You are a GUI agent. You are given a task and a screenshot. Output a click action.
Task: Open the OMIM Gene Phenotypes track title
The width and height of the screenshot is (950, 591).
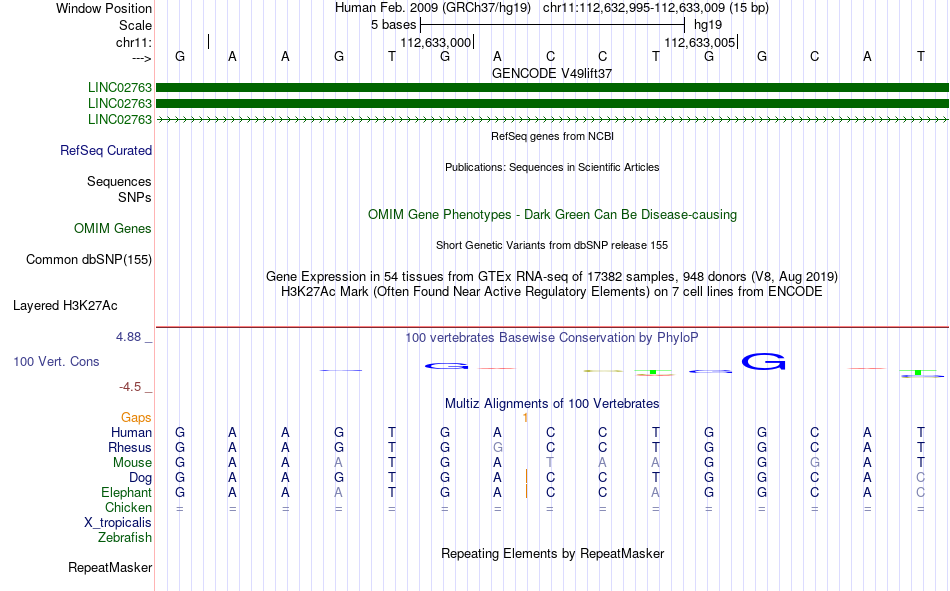coord(552,215)
